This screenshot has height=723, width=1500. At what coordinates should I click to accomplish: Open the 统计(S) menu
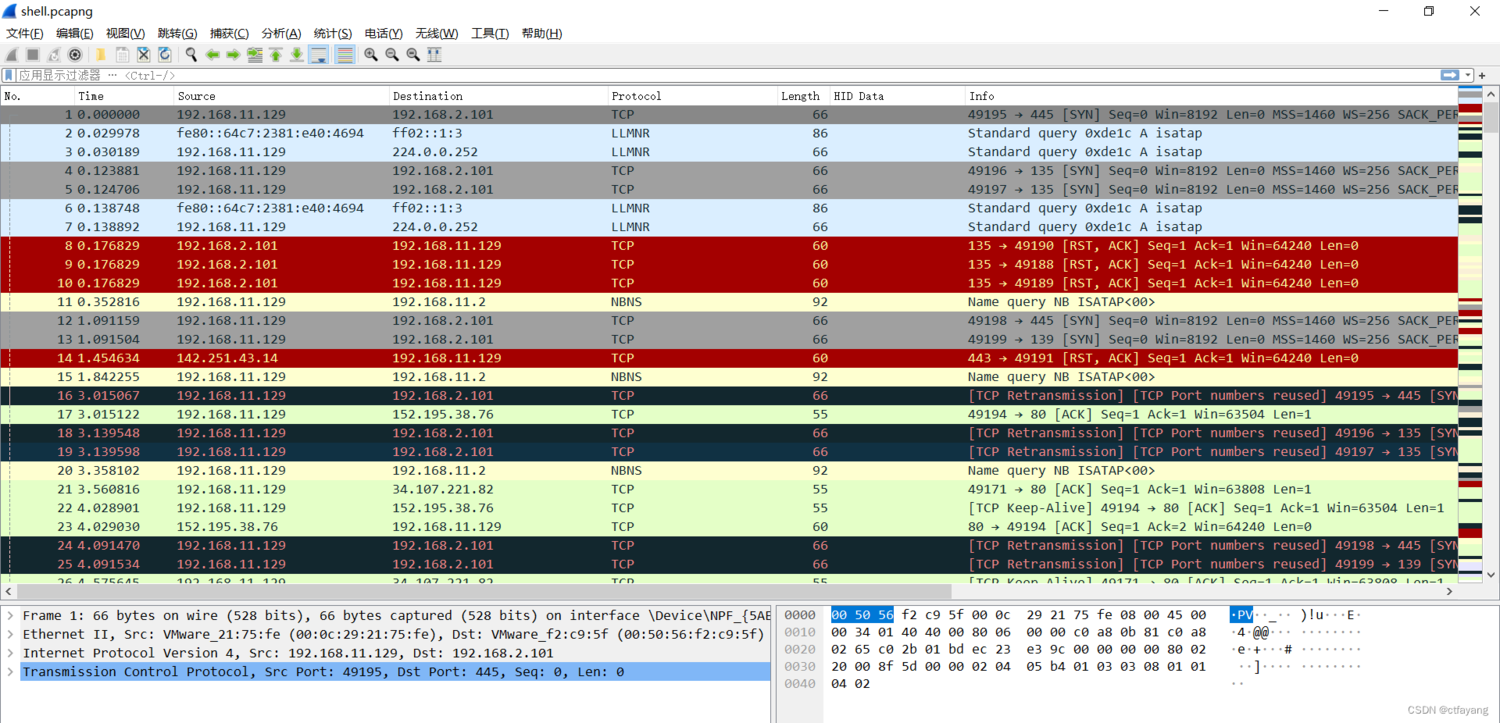(332, 33)
